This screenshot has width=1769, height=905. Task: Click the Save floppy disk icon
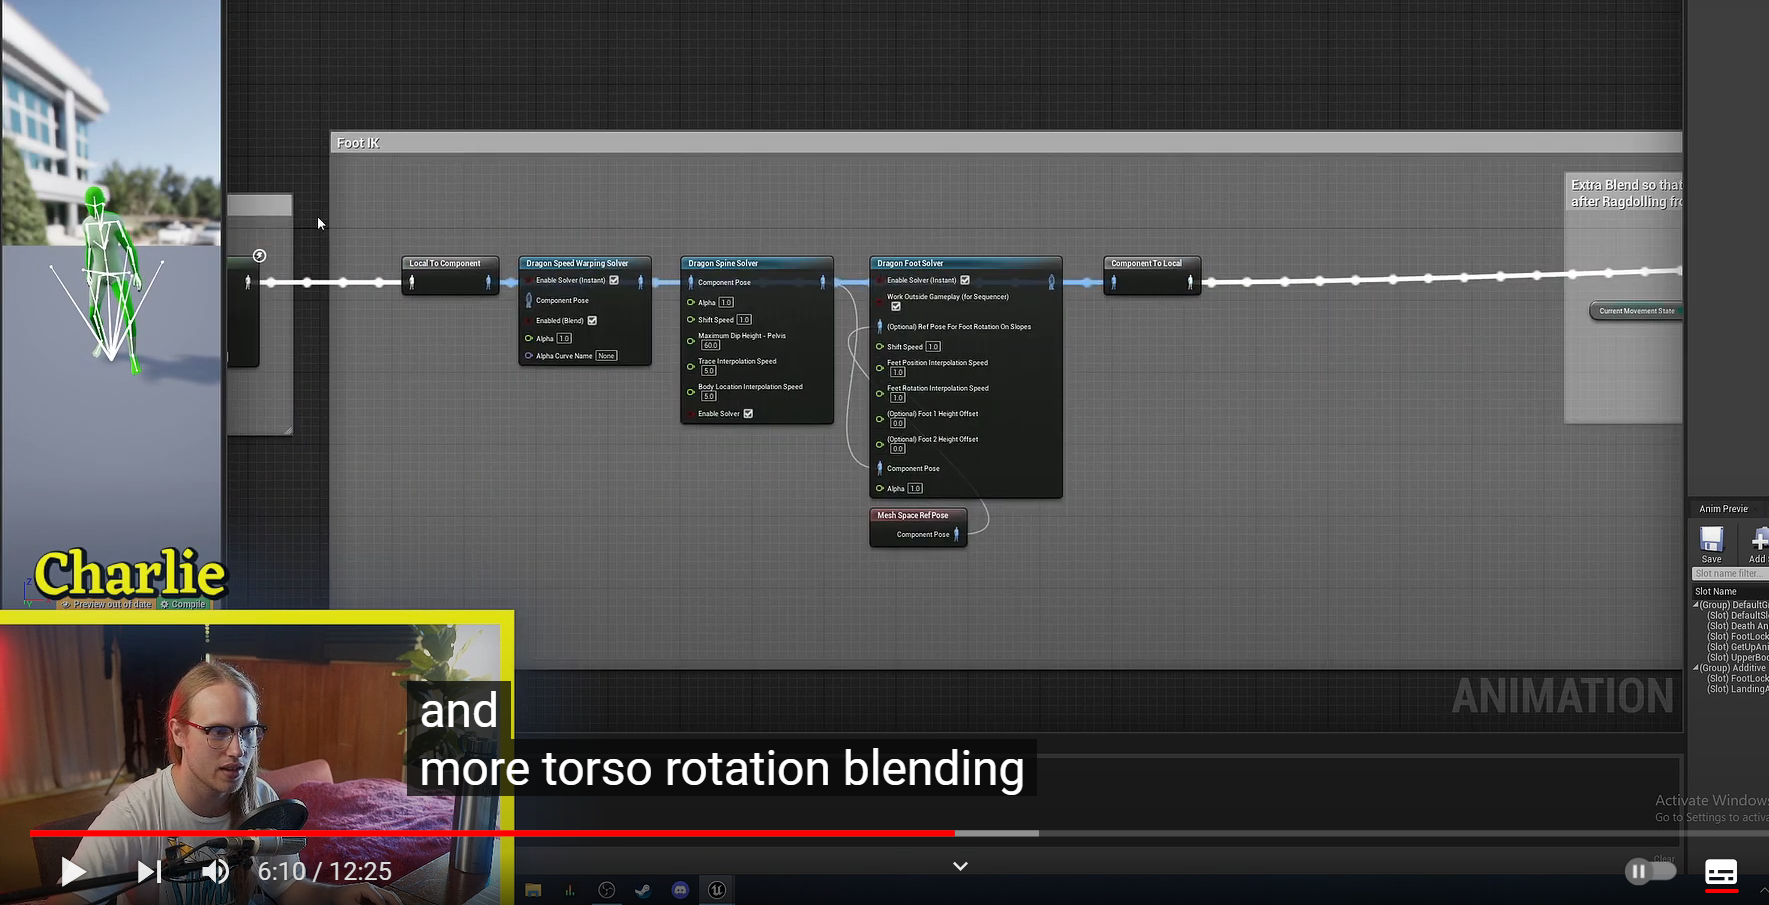tap(1711, 540)
